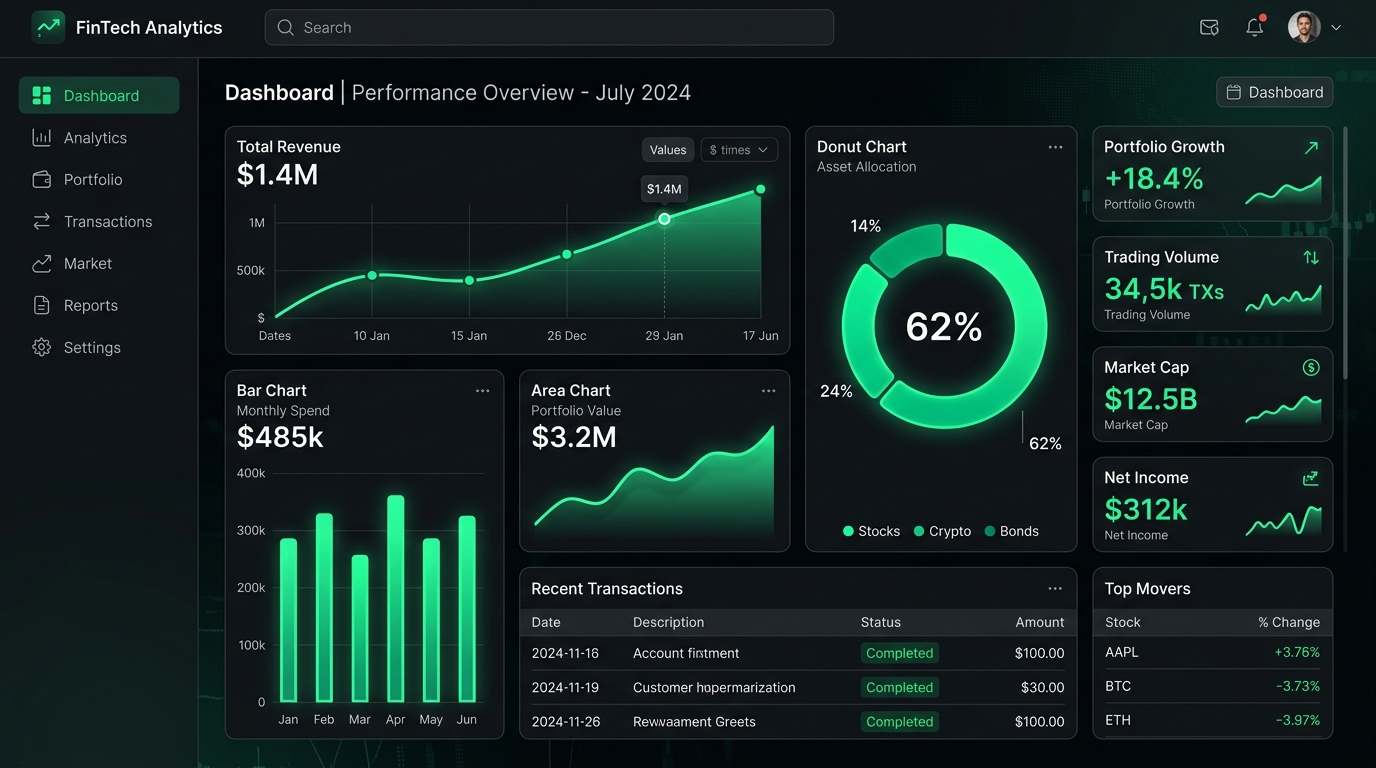
Task: Click the $312k Net Income value
Action: [x=1146, y=510]
